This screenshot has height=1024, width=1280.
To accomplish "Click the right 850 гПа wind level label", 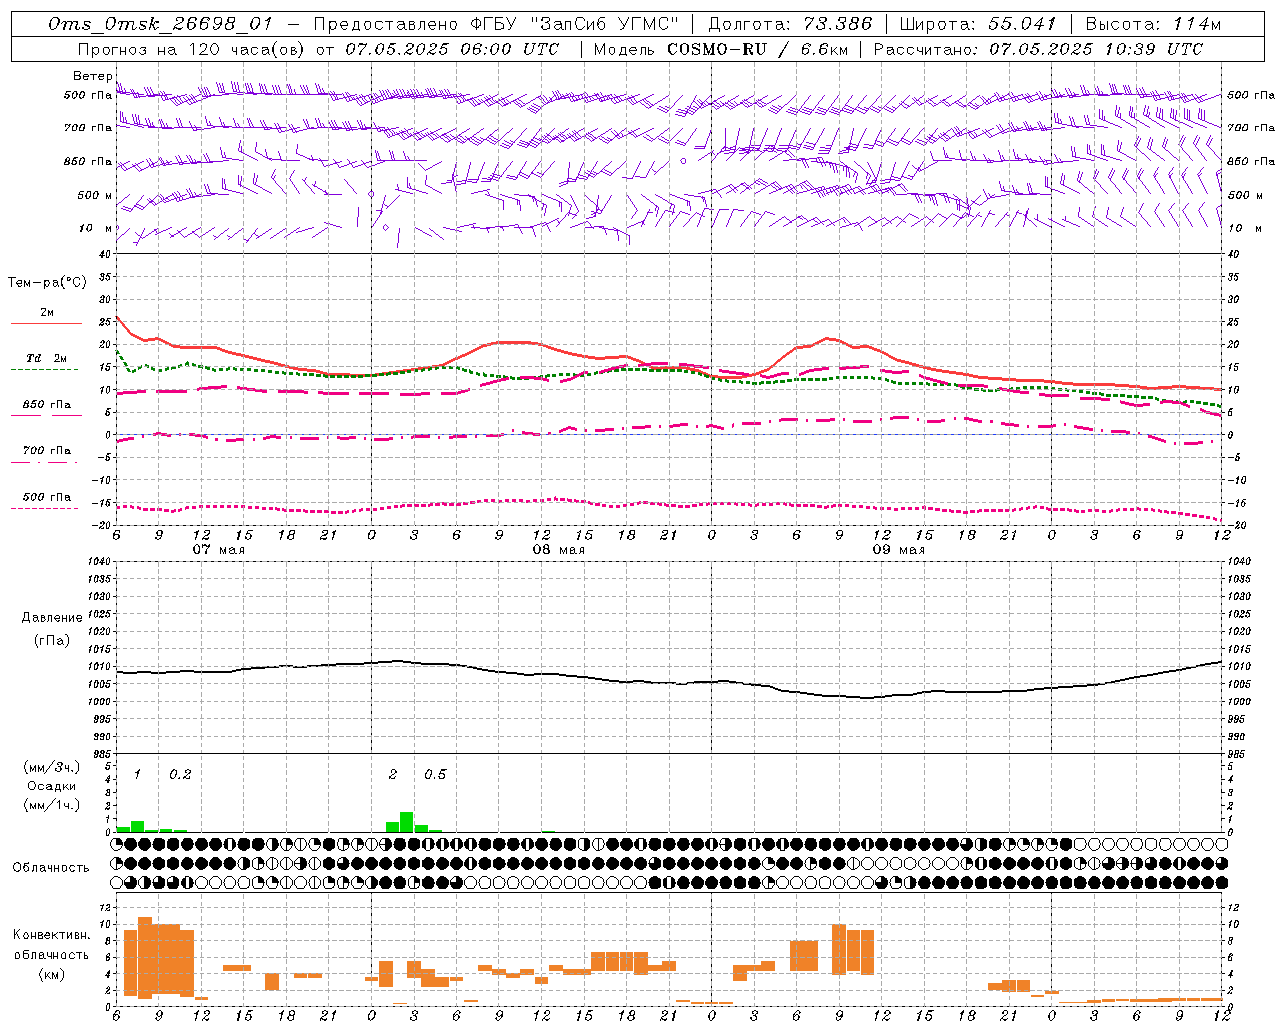I will tap(1251, 161).
